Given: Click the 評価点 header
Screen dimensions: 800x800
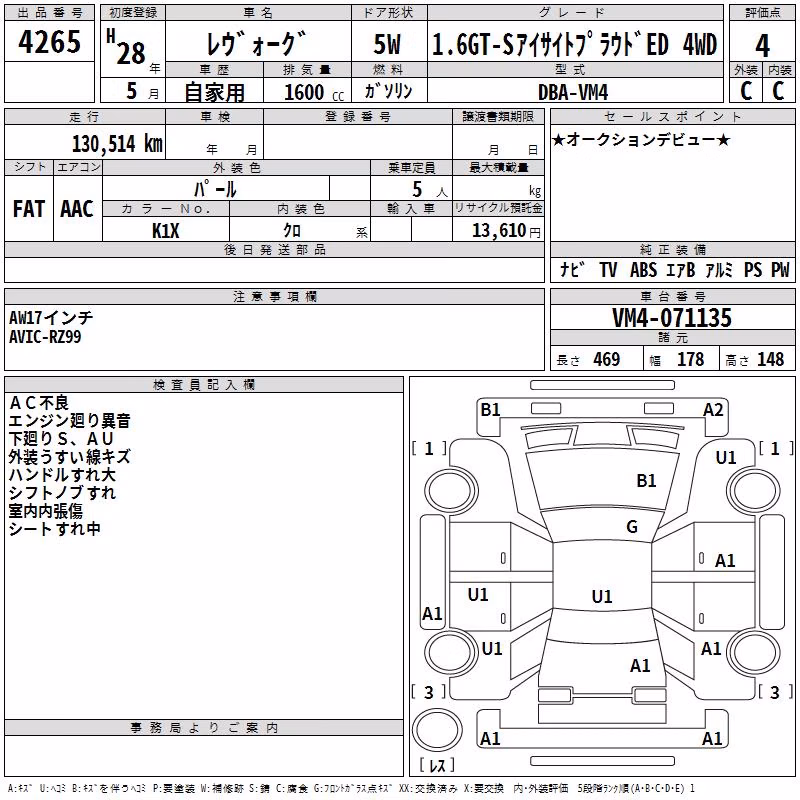Looking at the screenshot, I should click(762, 12).
